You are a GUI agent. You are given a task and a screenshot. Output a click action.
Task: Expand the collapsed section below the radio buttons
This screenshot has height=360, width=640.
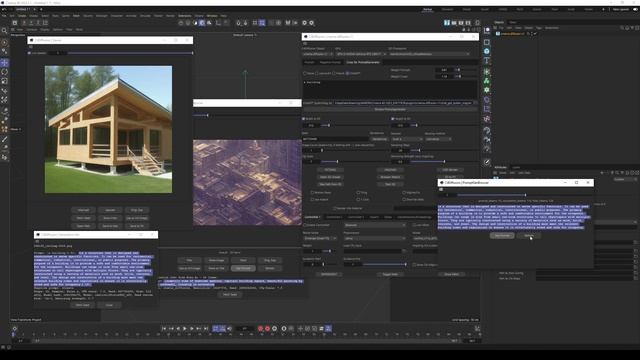[x=305, y=82]
